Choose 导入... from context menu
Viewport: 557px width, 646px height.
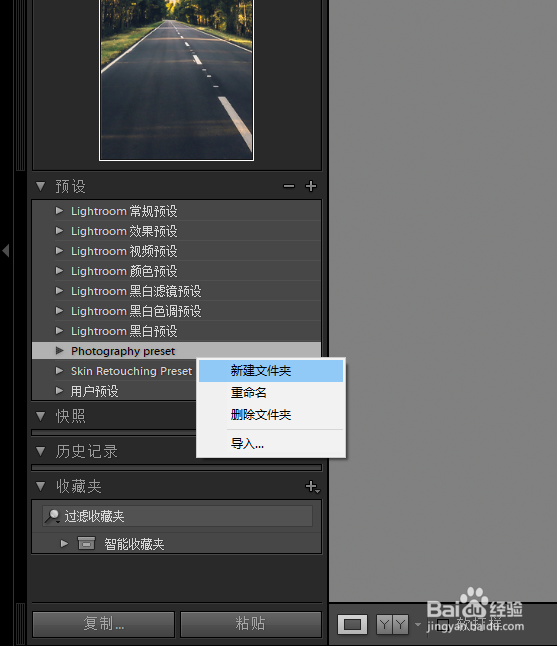271,444
